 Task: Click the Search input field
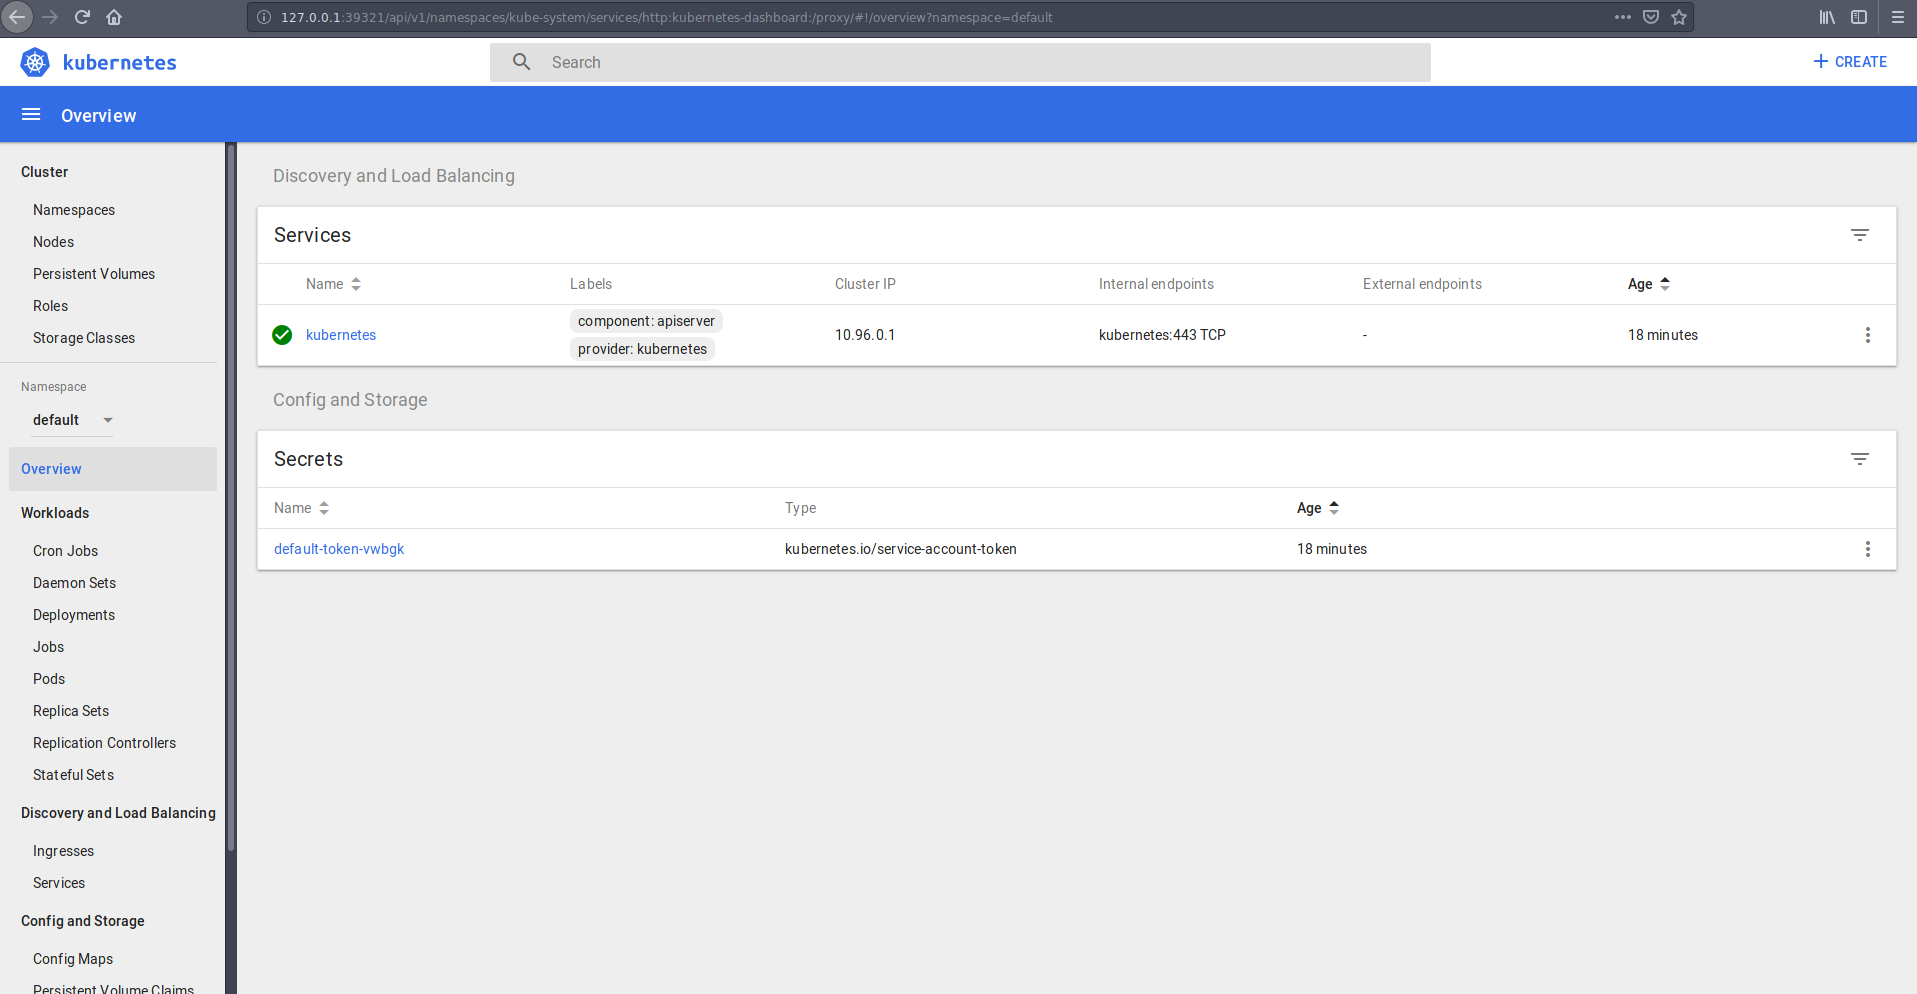(960, 62)
